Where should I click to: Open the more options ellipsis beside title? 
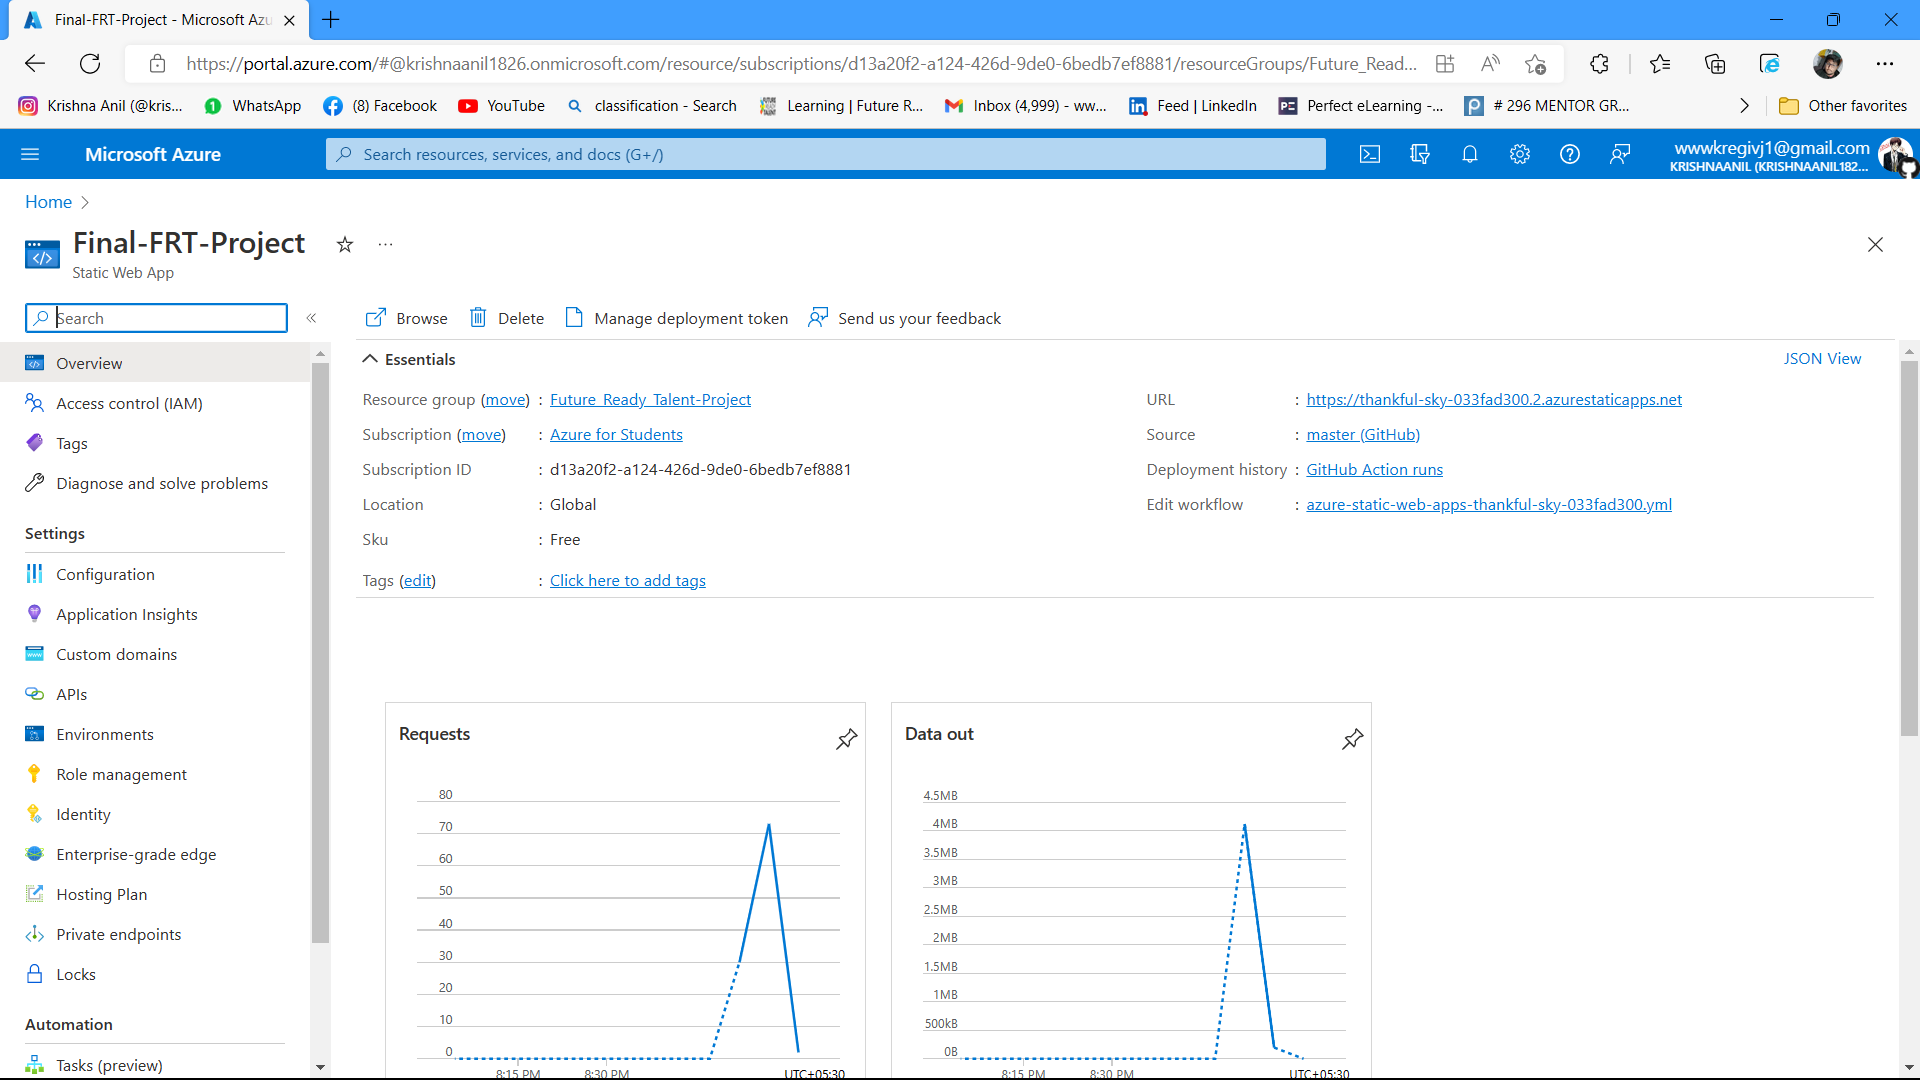385,245
